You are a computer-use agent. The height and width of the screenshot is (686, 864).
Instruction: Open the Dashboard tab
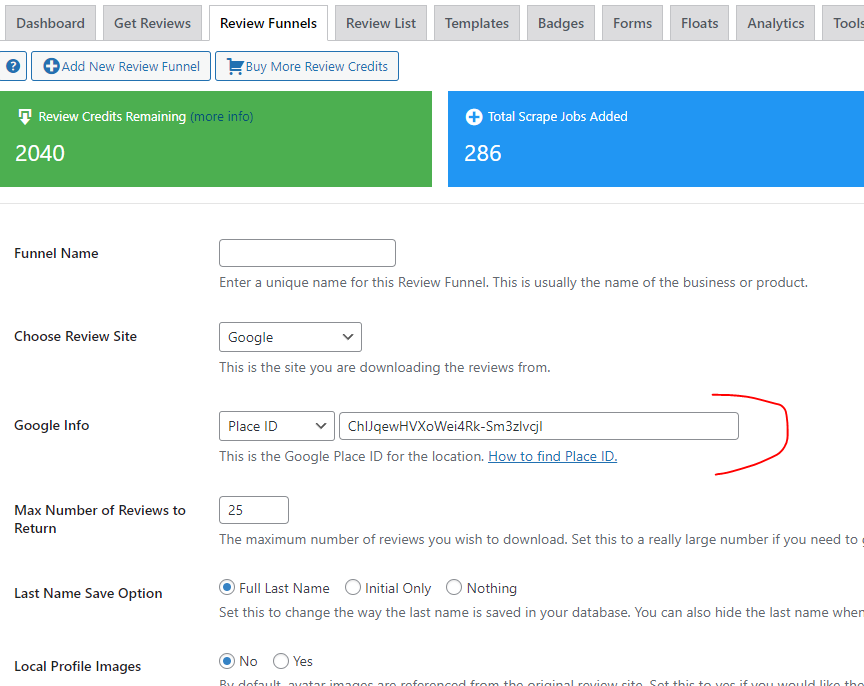[x=50, y=23]
